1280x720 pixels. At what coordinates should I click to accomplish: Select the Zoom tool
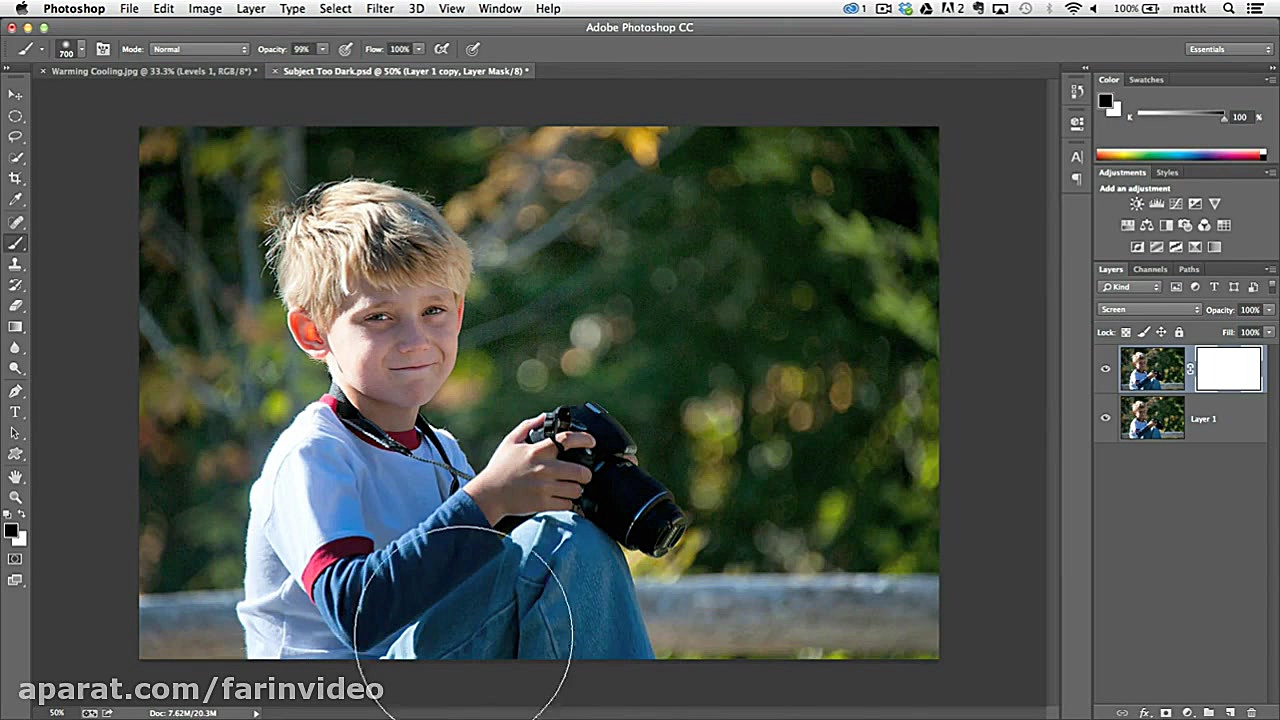15,497
